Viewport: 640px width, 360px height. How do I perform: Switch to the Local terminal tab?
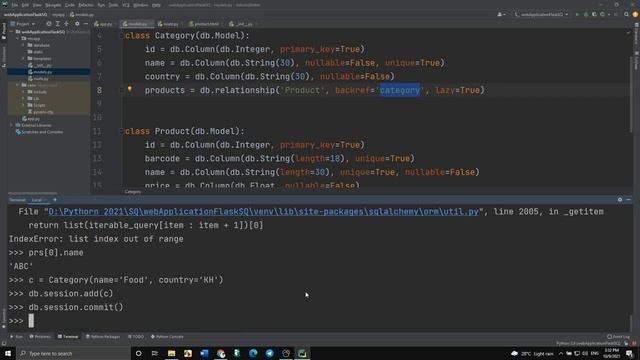tap(38, 200)
